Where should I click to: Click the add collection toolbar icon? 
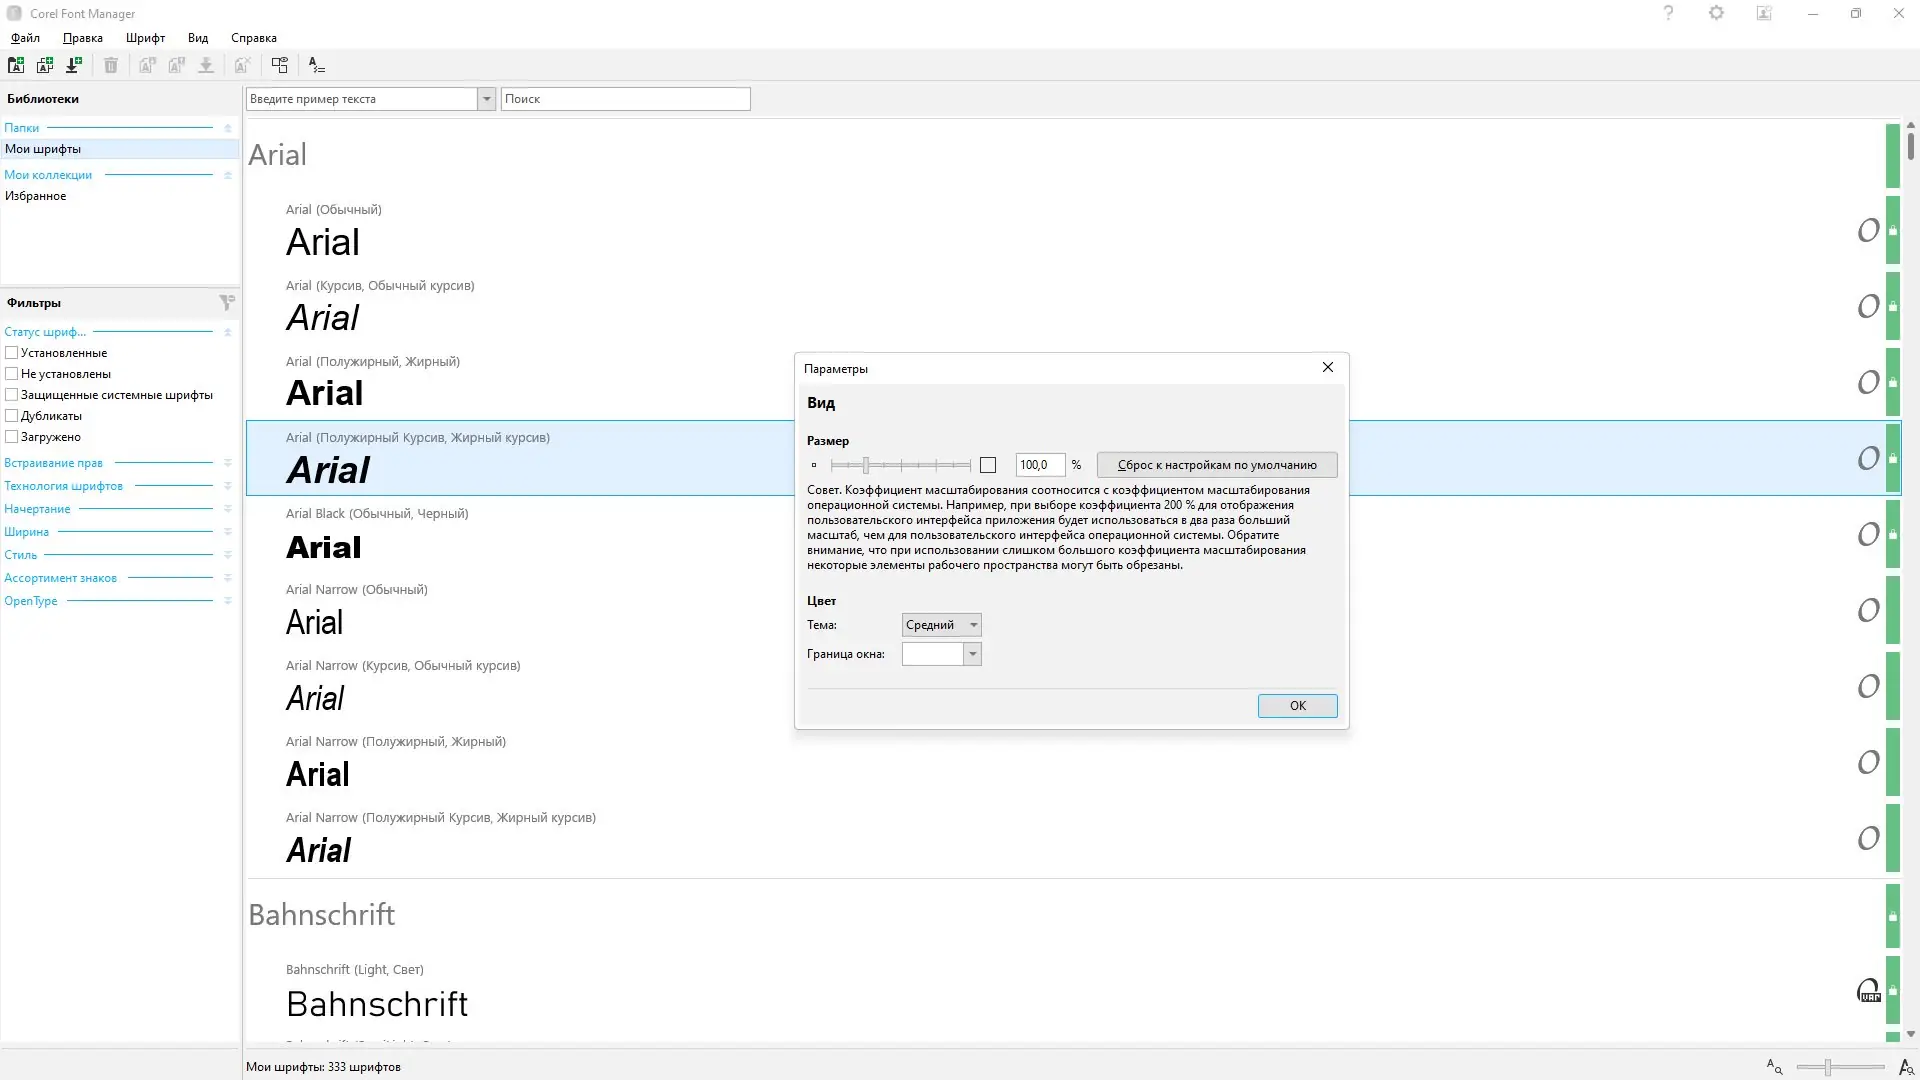[45, 65]
